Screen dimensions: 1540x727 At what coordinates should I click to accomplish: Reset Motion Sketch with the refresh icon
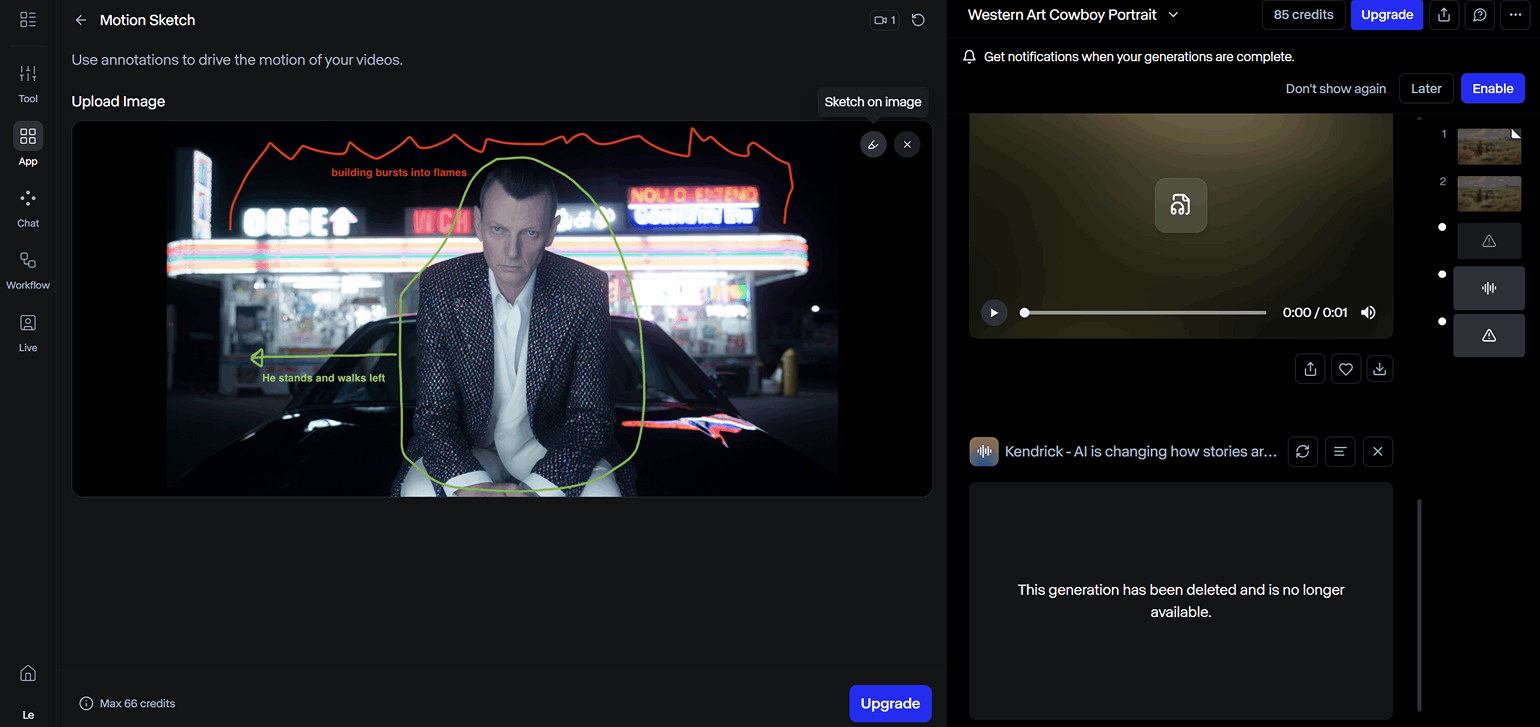pyautogui.click(x=918, y=20)
